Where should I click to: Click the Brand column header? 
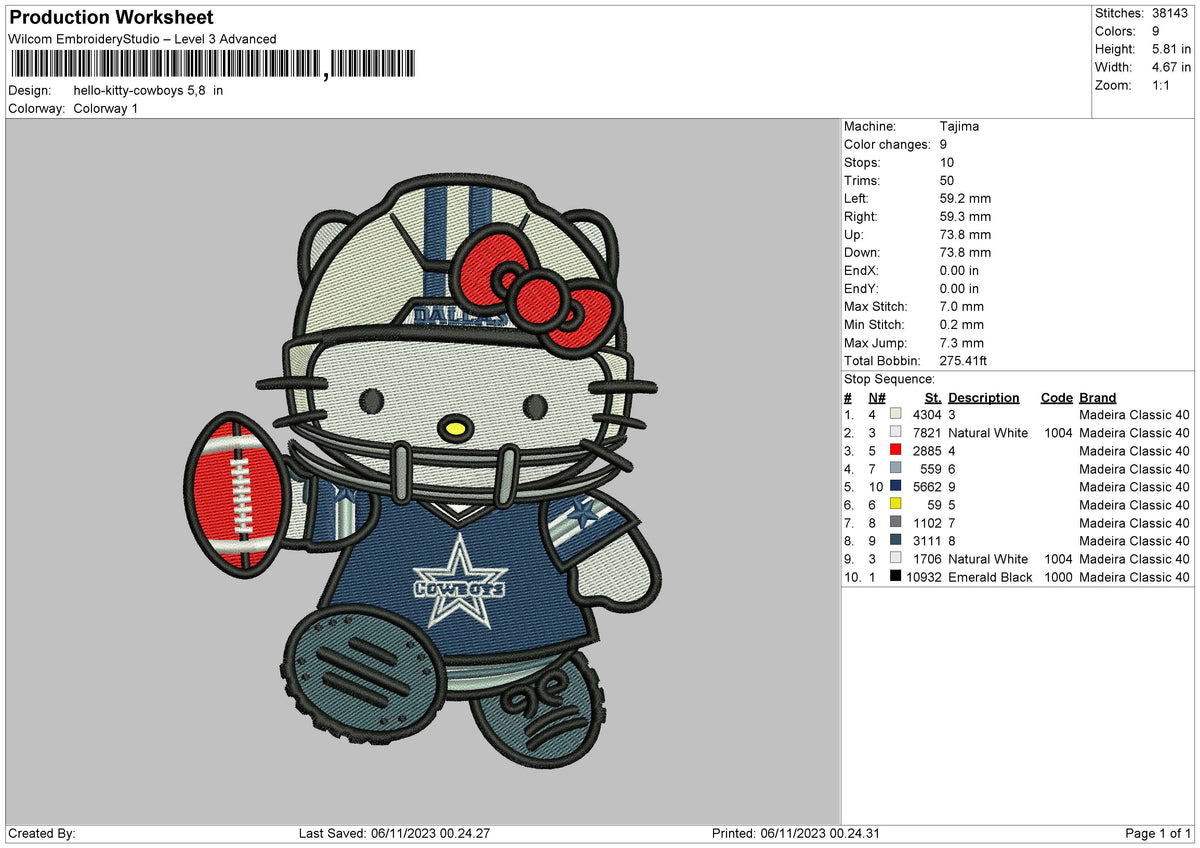click(x=1098, y=397)
